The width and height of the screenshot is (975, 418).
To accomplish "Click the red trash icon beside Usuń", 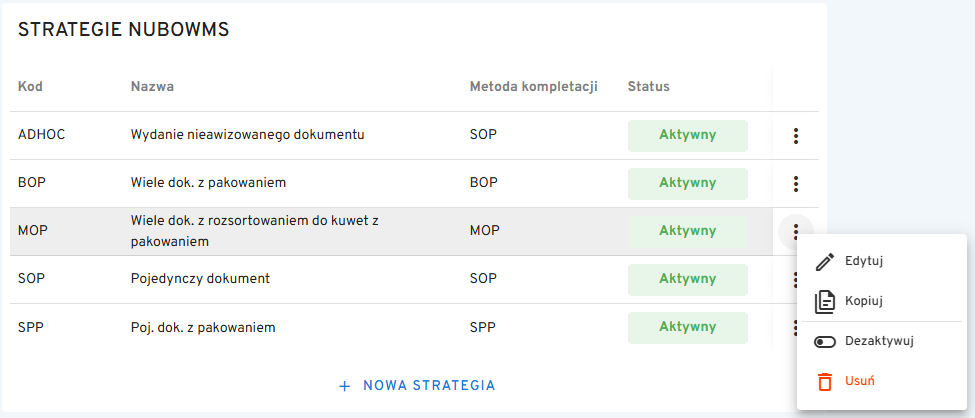I will click(x=825, y=381).
